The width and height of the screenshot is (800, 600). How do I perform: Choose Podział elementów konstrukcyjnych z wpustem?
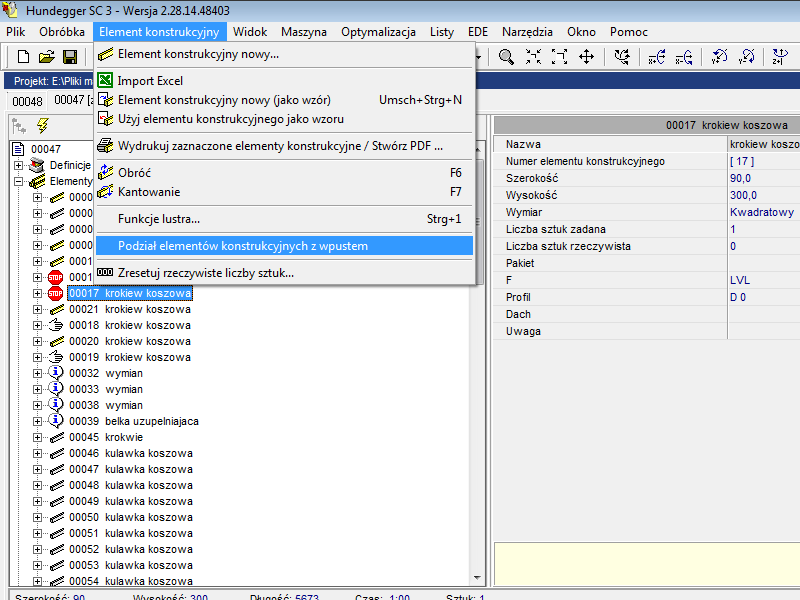[x=243, y=245]
